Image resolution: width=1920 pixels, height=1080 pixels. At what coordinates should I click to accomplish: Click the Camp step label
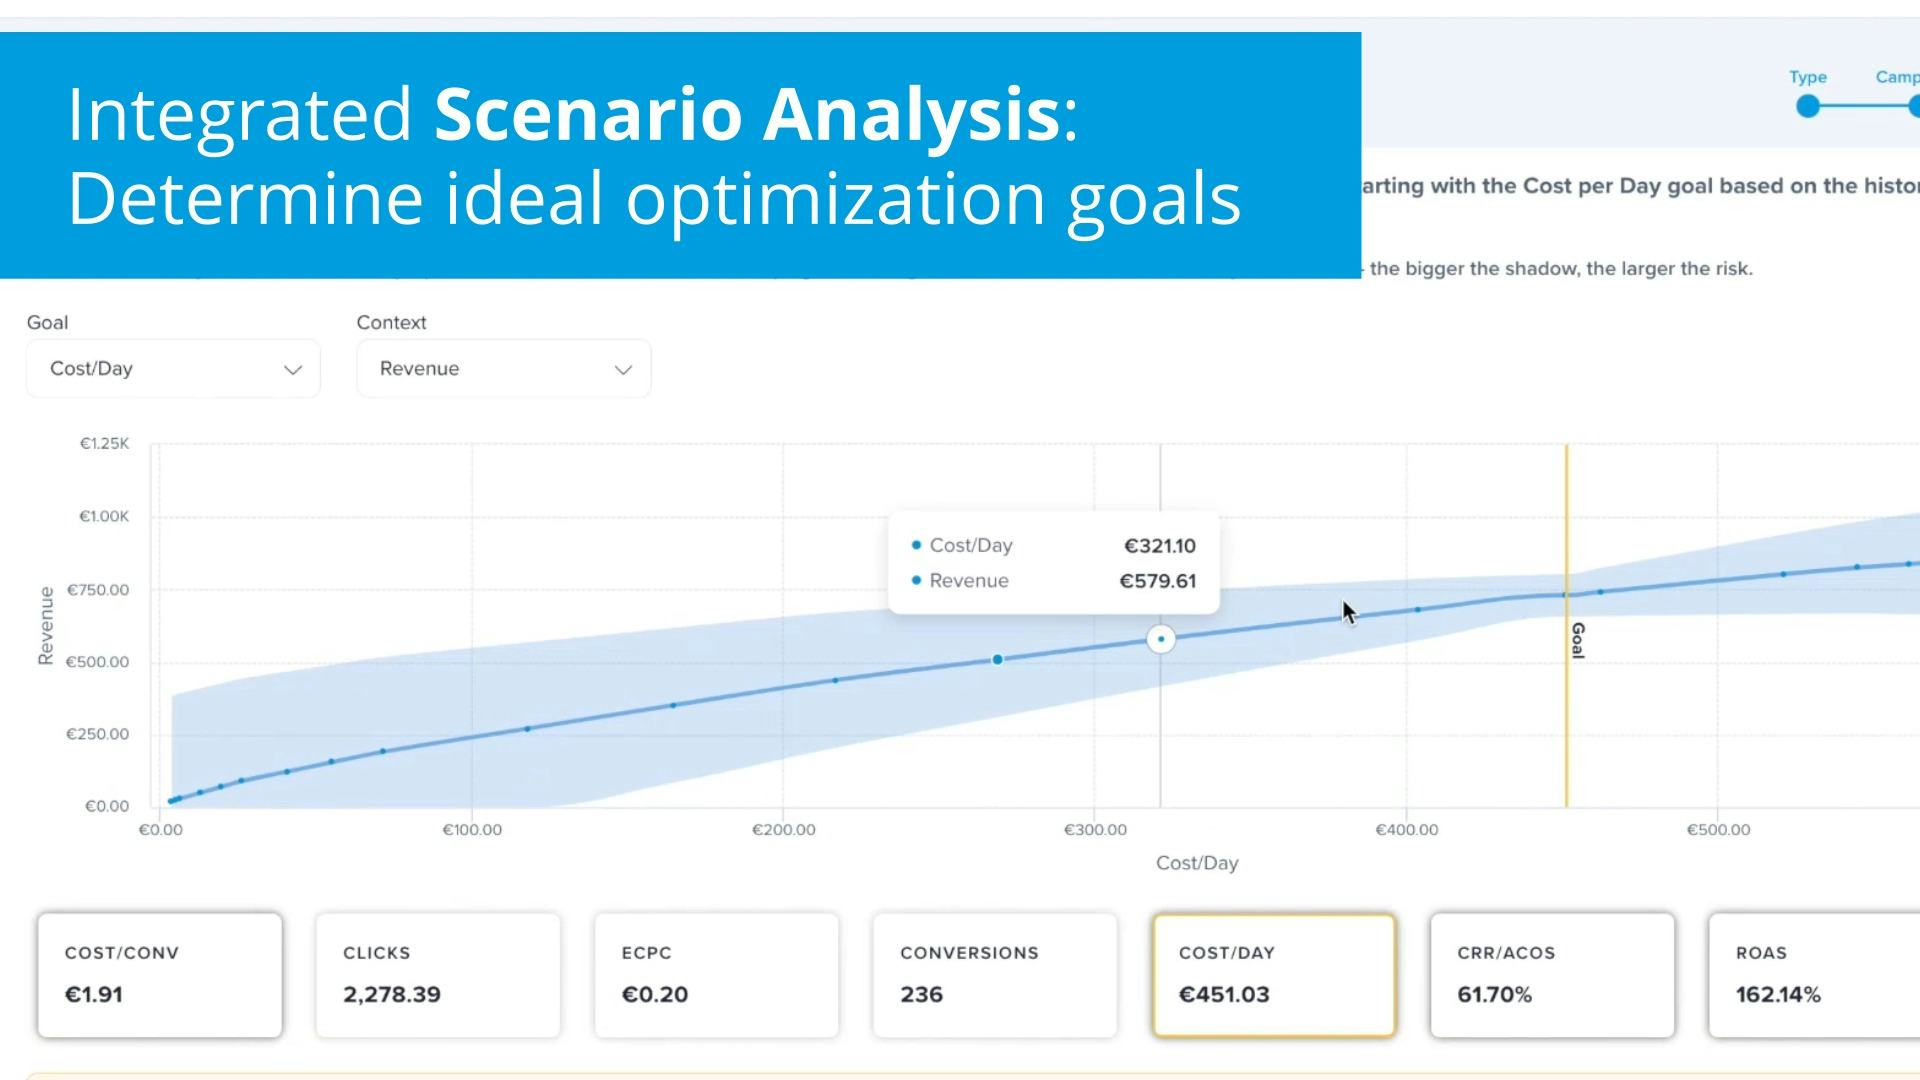coord(1897,77)
